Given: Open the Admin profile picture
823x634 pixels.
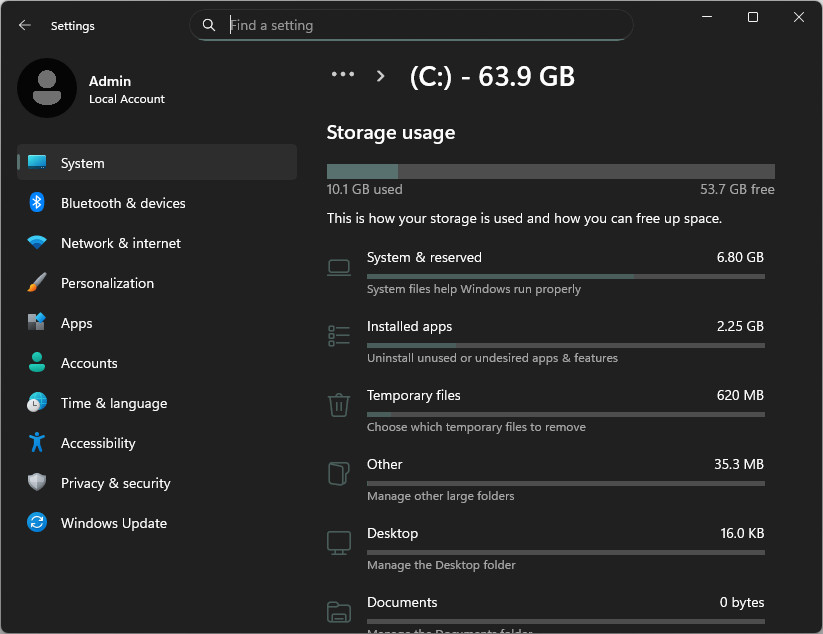Looking at the screenshot, I should tap(47, 88).
